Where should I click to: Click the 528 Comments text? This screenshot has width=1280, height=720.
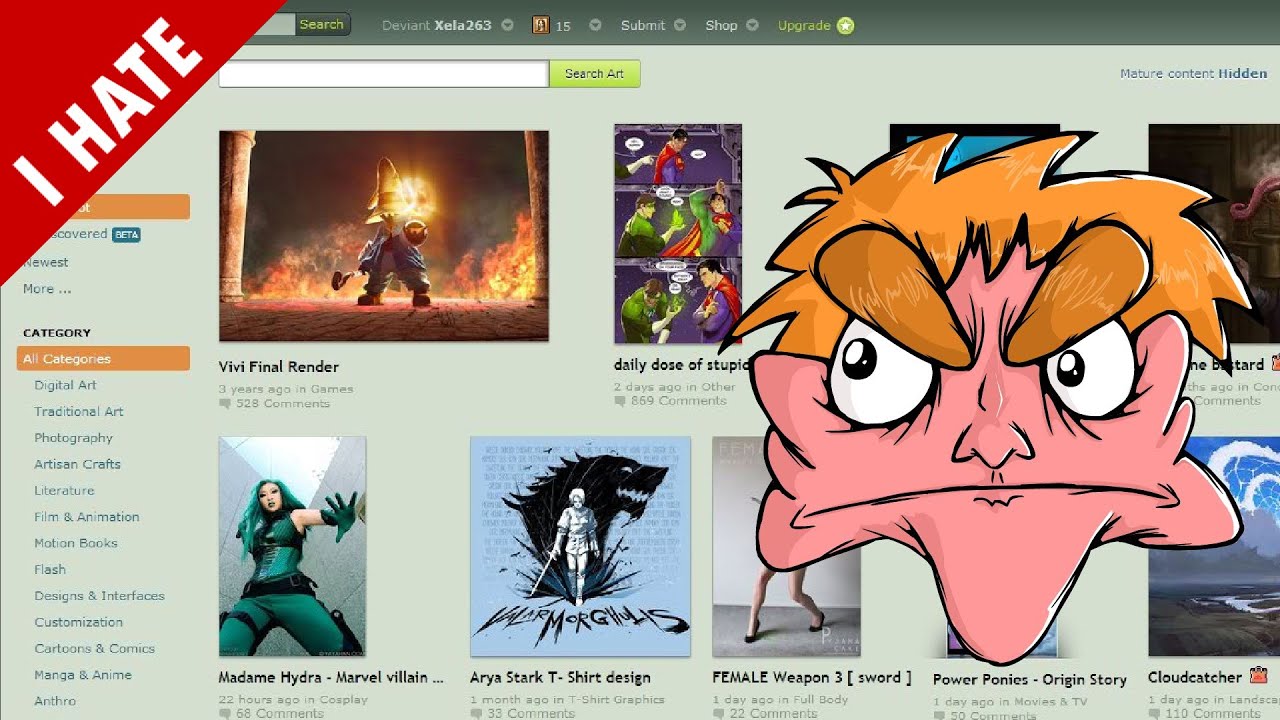tap(283, 404)
